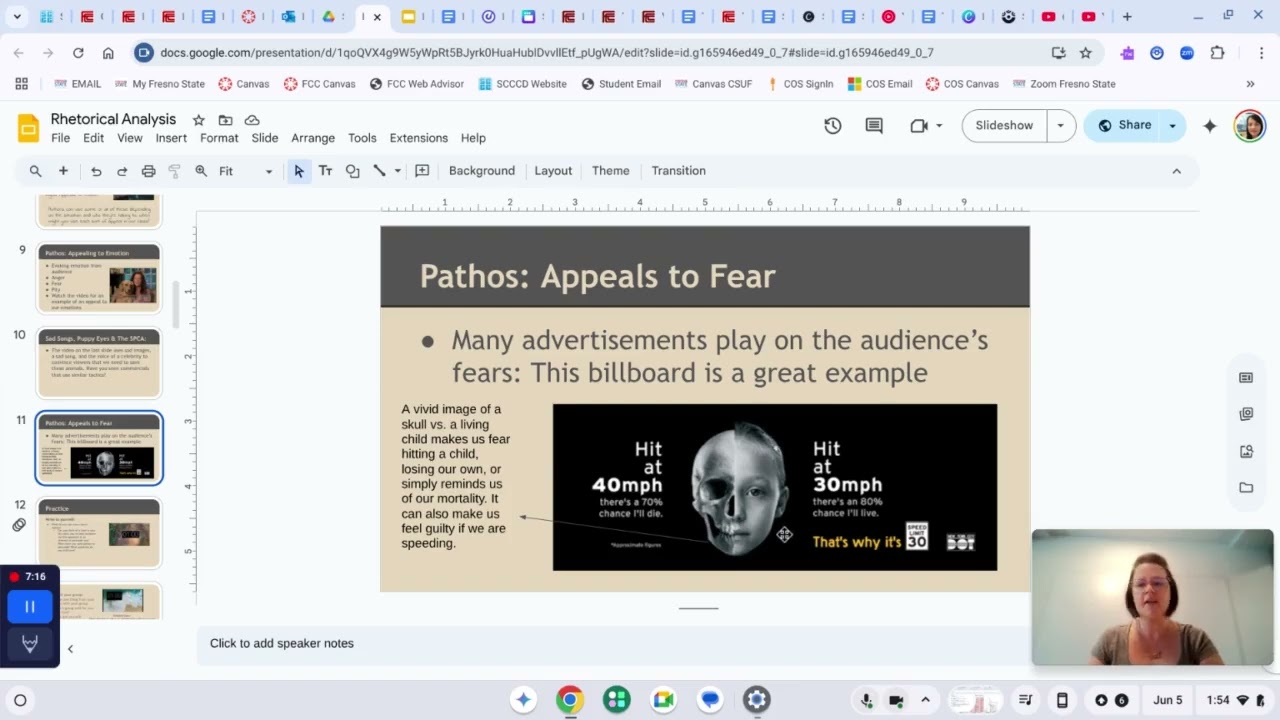Hide the menus with collapse chevron
Viewport: 1280px width, 720px height.
click(x=1176, y=171)
